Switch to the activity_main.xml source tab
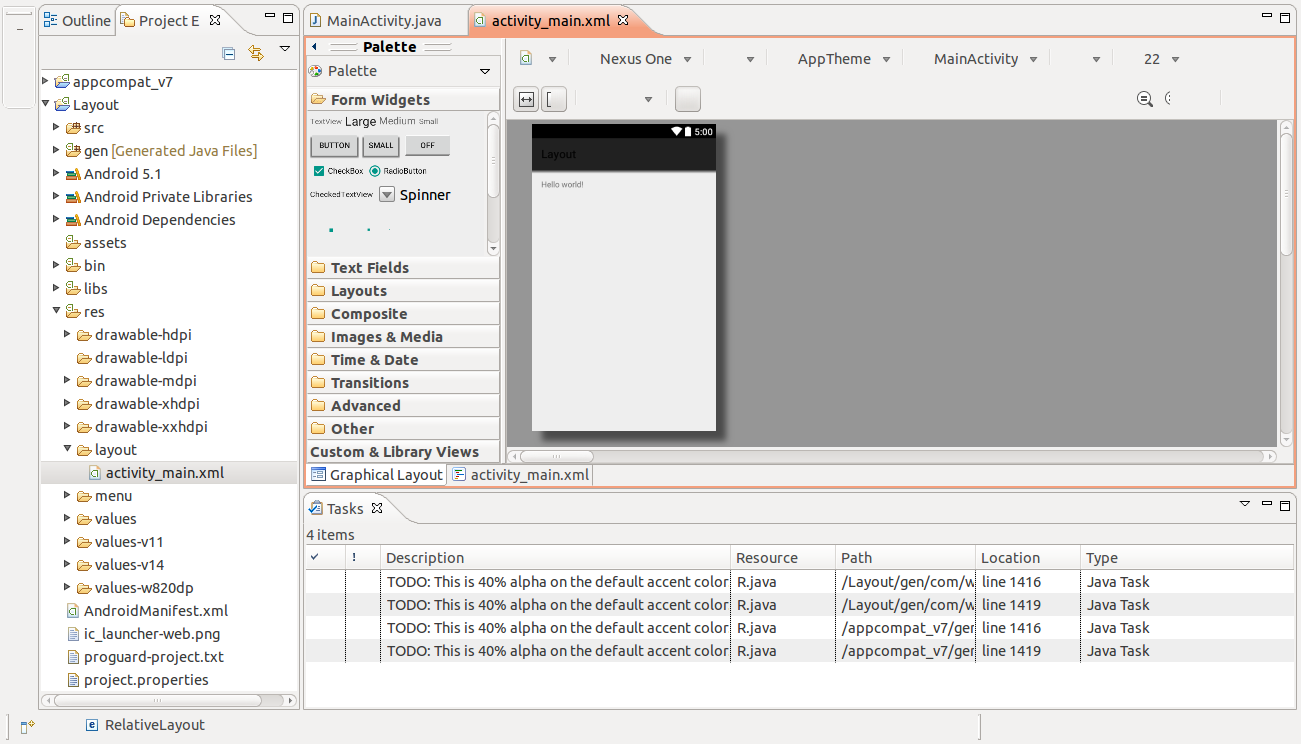 521,475
